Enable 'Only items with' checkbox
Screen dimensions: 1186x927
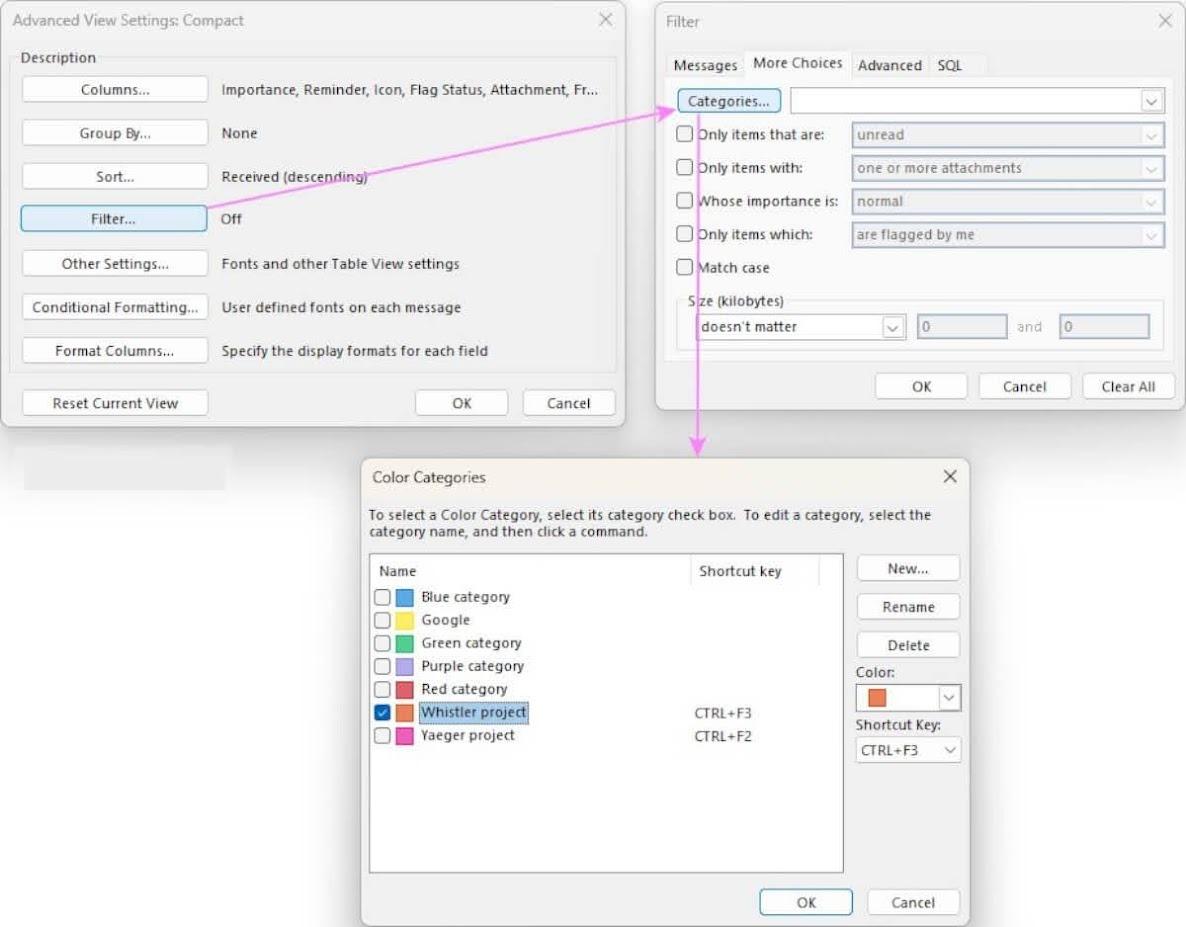(684, 167)
